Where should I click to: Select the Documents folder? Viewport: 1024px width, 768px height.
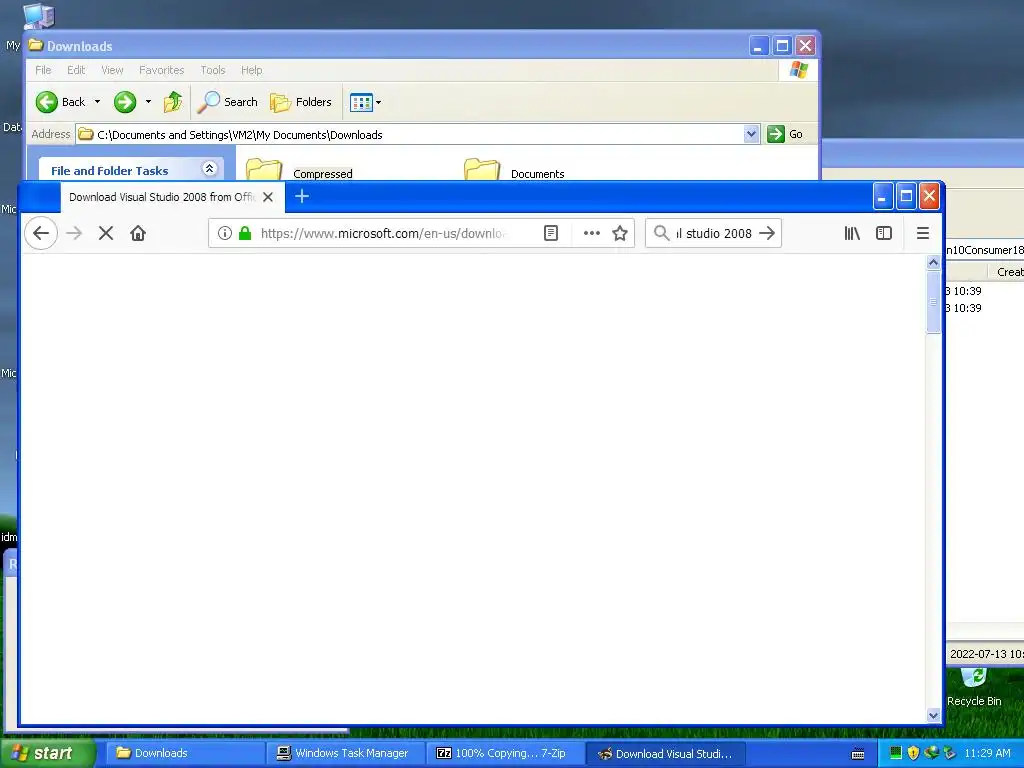pos(514,170)
